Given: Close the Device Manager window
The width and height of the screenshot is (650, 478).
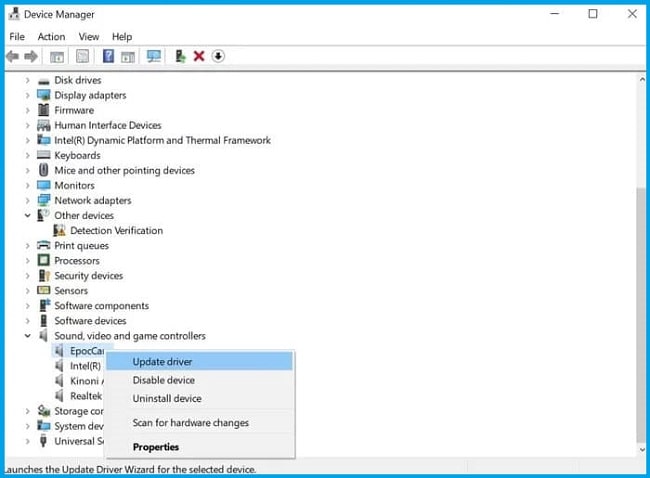Looking at the screenshot, I should (632, 14).
